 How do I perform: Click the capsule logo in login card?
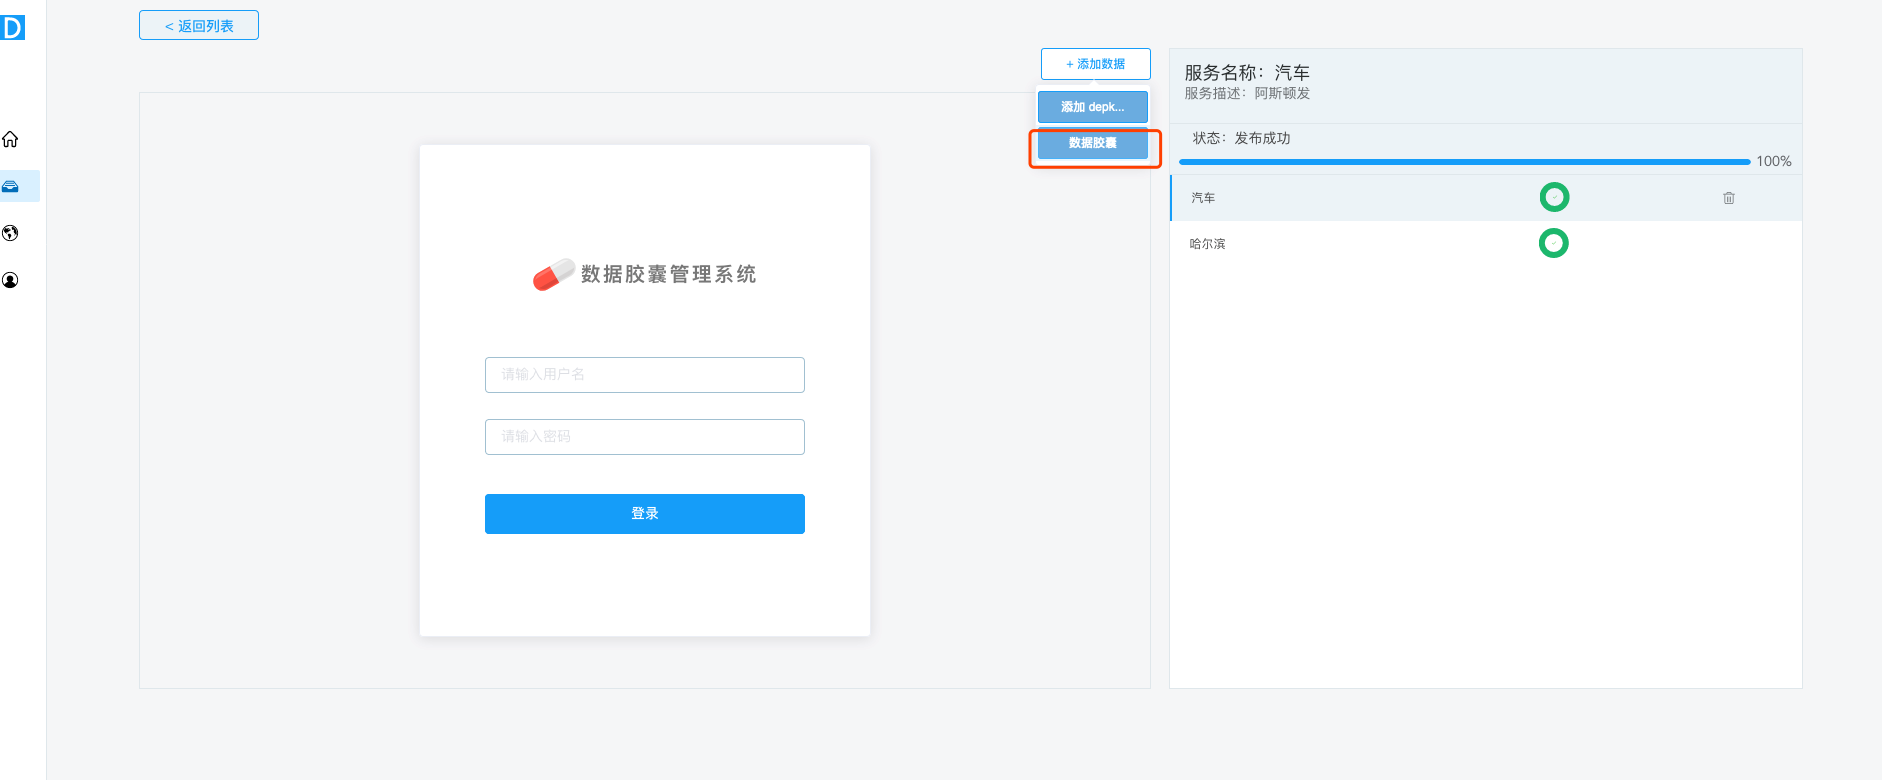point(553,274)
